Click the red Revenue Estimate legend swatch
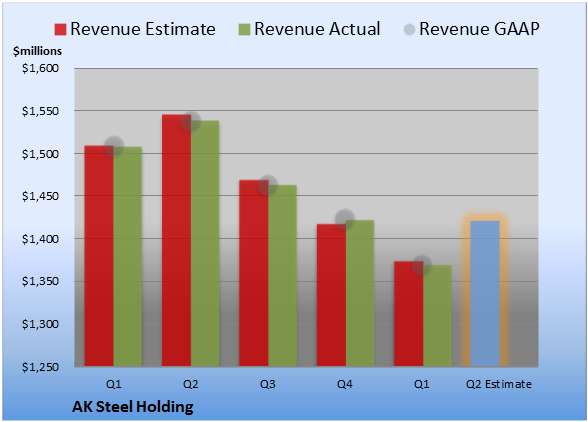Viewport: 588px width, 422px height. pyautogui.click(x=60, y=30)
